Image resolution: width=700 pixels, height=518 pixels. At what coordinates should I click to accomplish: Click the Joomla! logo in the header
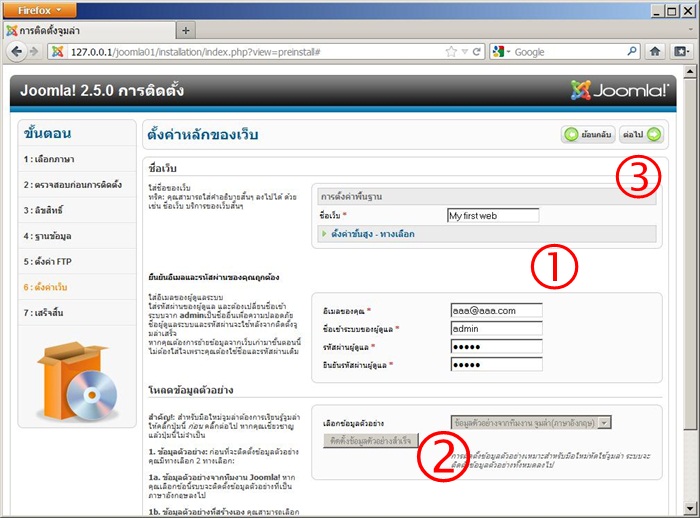point(620,90)
